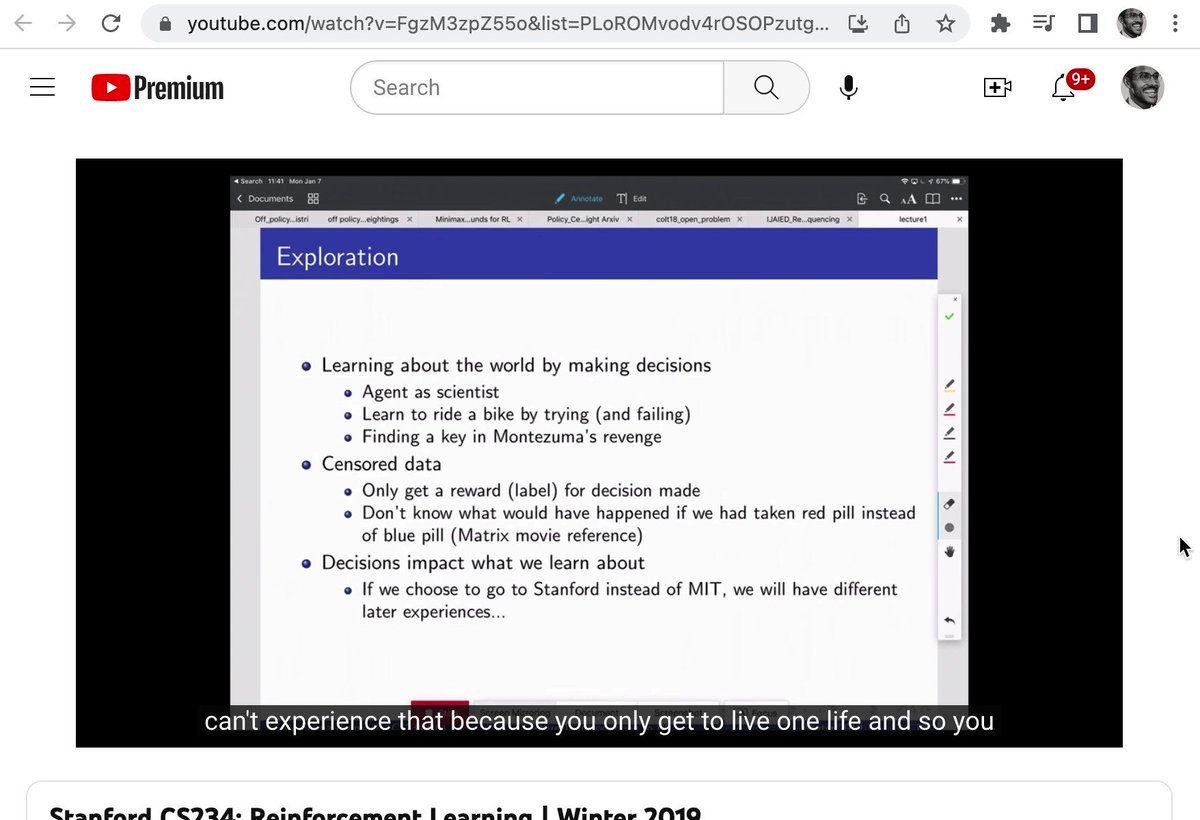Open the YouTube hamburger guide menu
This screenshot has width=1200, height=820.
[42, 88]
